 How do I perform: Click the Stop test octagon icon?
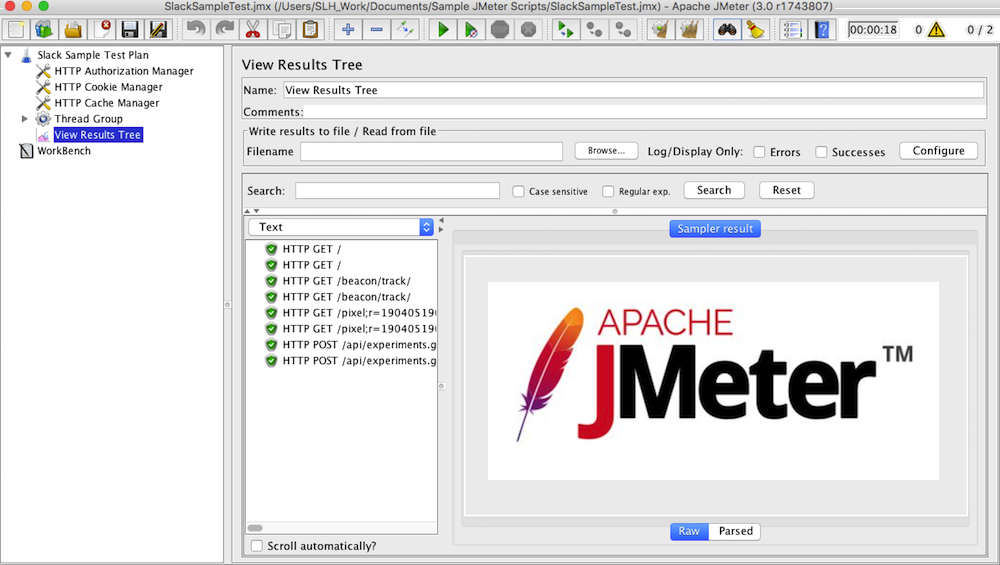[x=500, y=29]
